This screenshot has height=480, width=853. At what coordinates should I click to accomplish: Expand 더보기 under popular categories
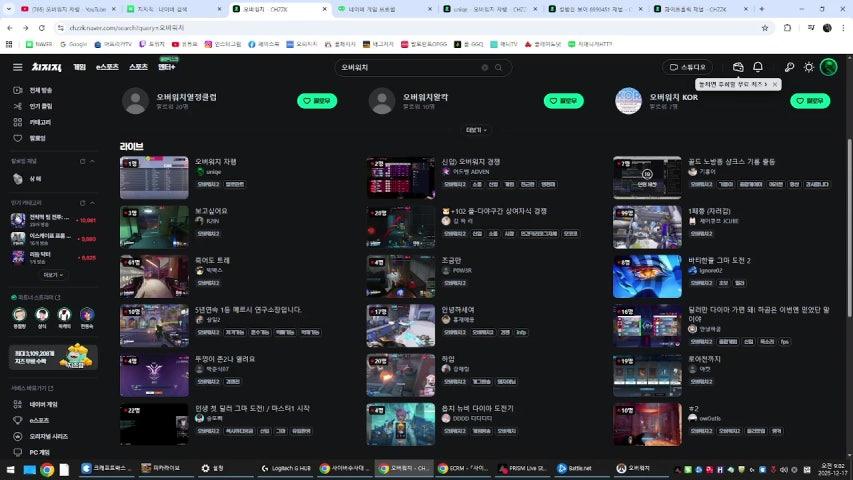coord(53,275)
